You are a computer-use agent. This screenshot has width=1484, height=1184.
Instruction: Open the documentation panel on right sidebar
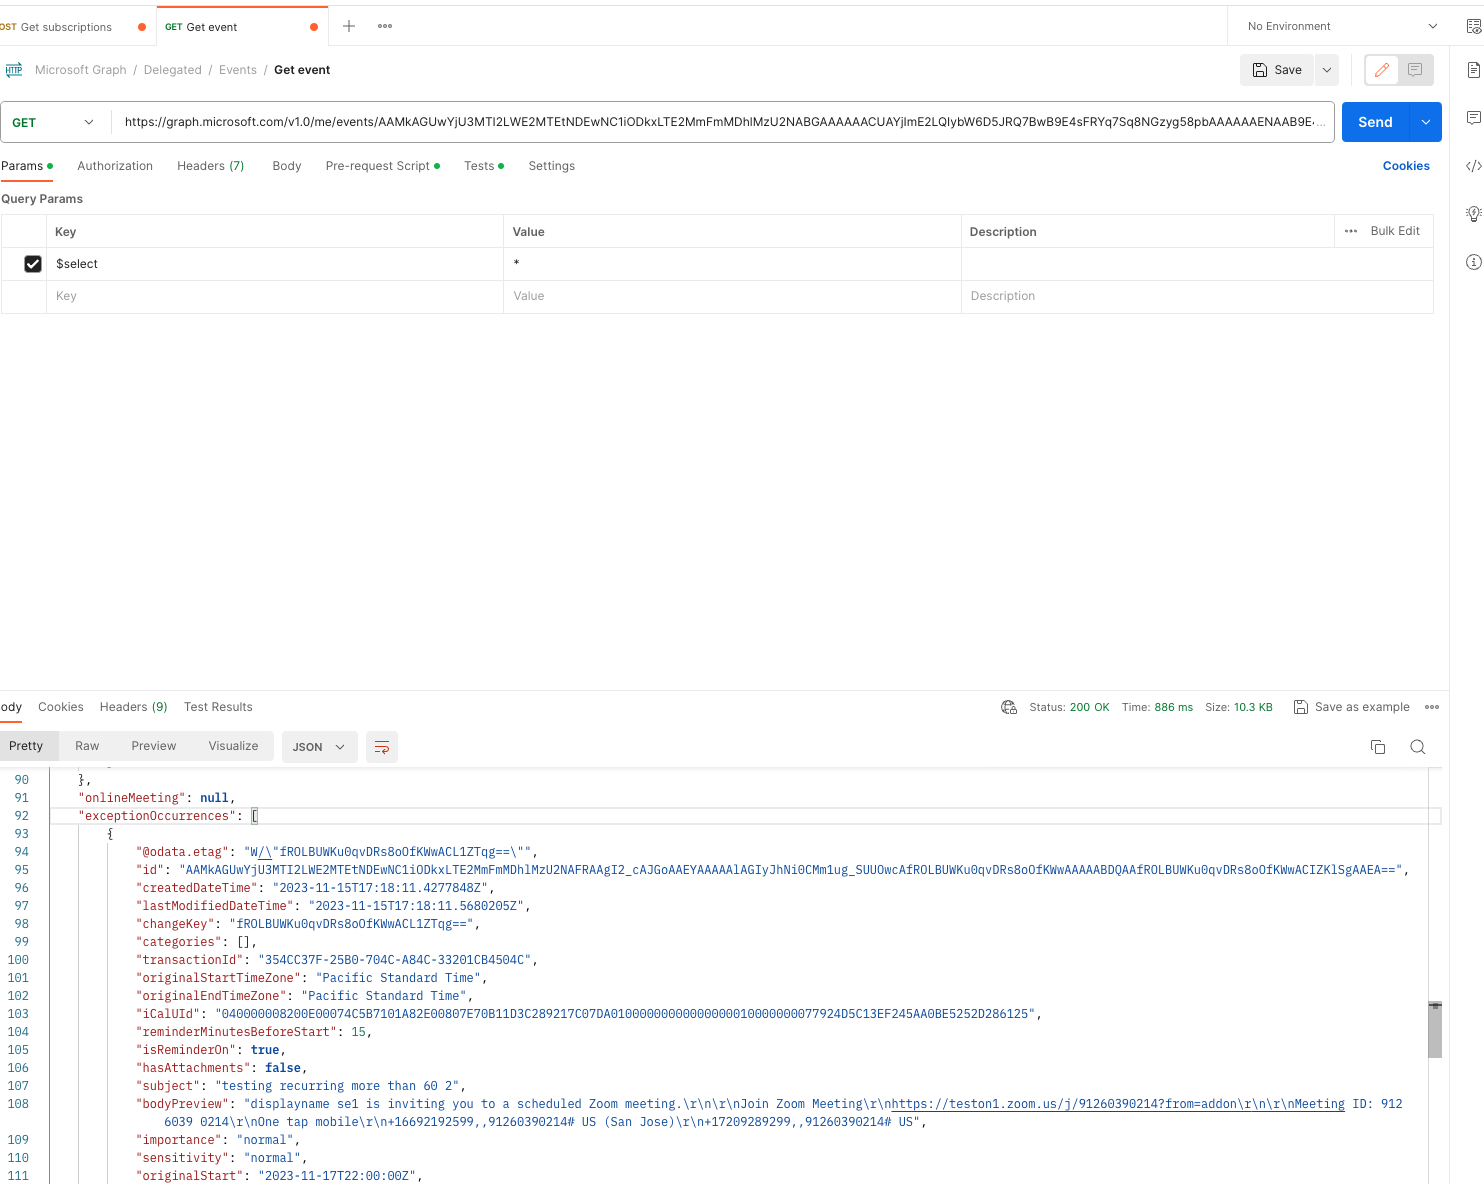click(x=1472, y=71)
